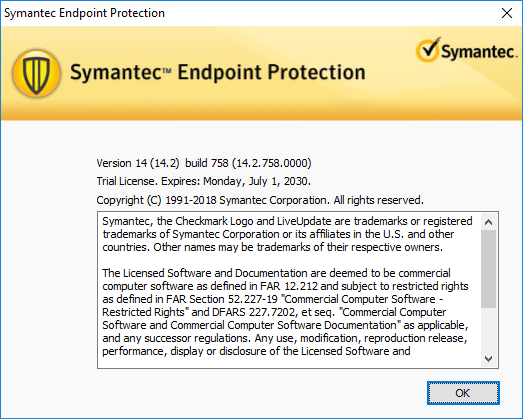The image size is (523, 419).
Task: Click the yellow shield logo icon
Action: click(36, 73)
